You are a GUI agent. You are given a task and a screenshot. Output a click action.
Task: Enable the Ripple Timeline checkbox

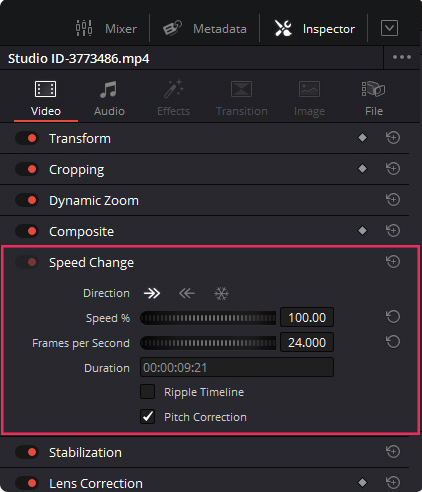pos(147,392)
